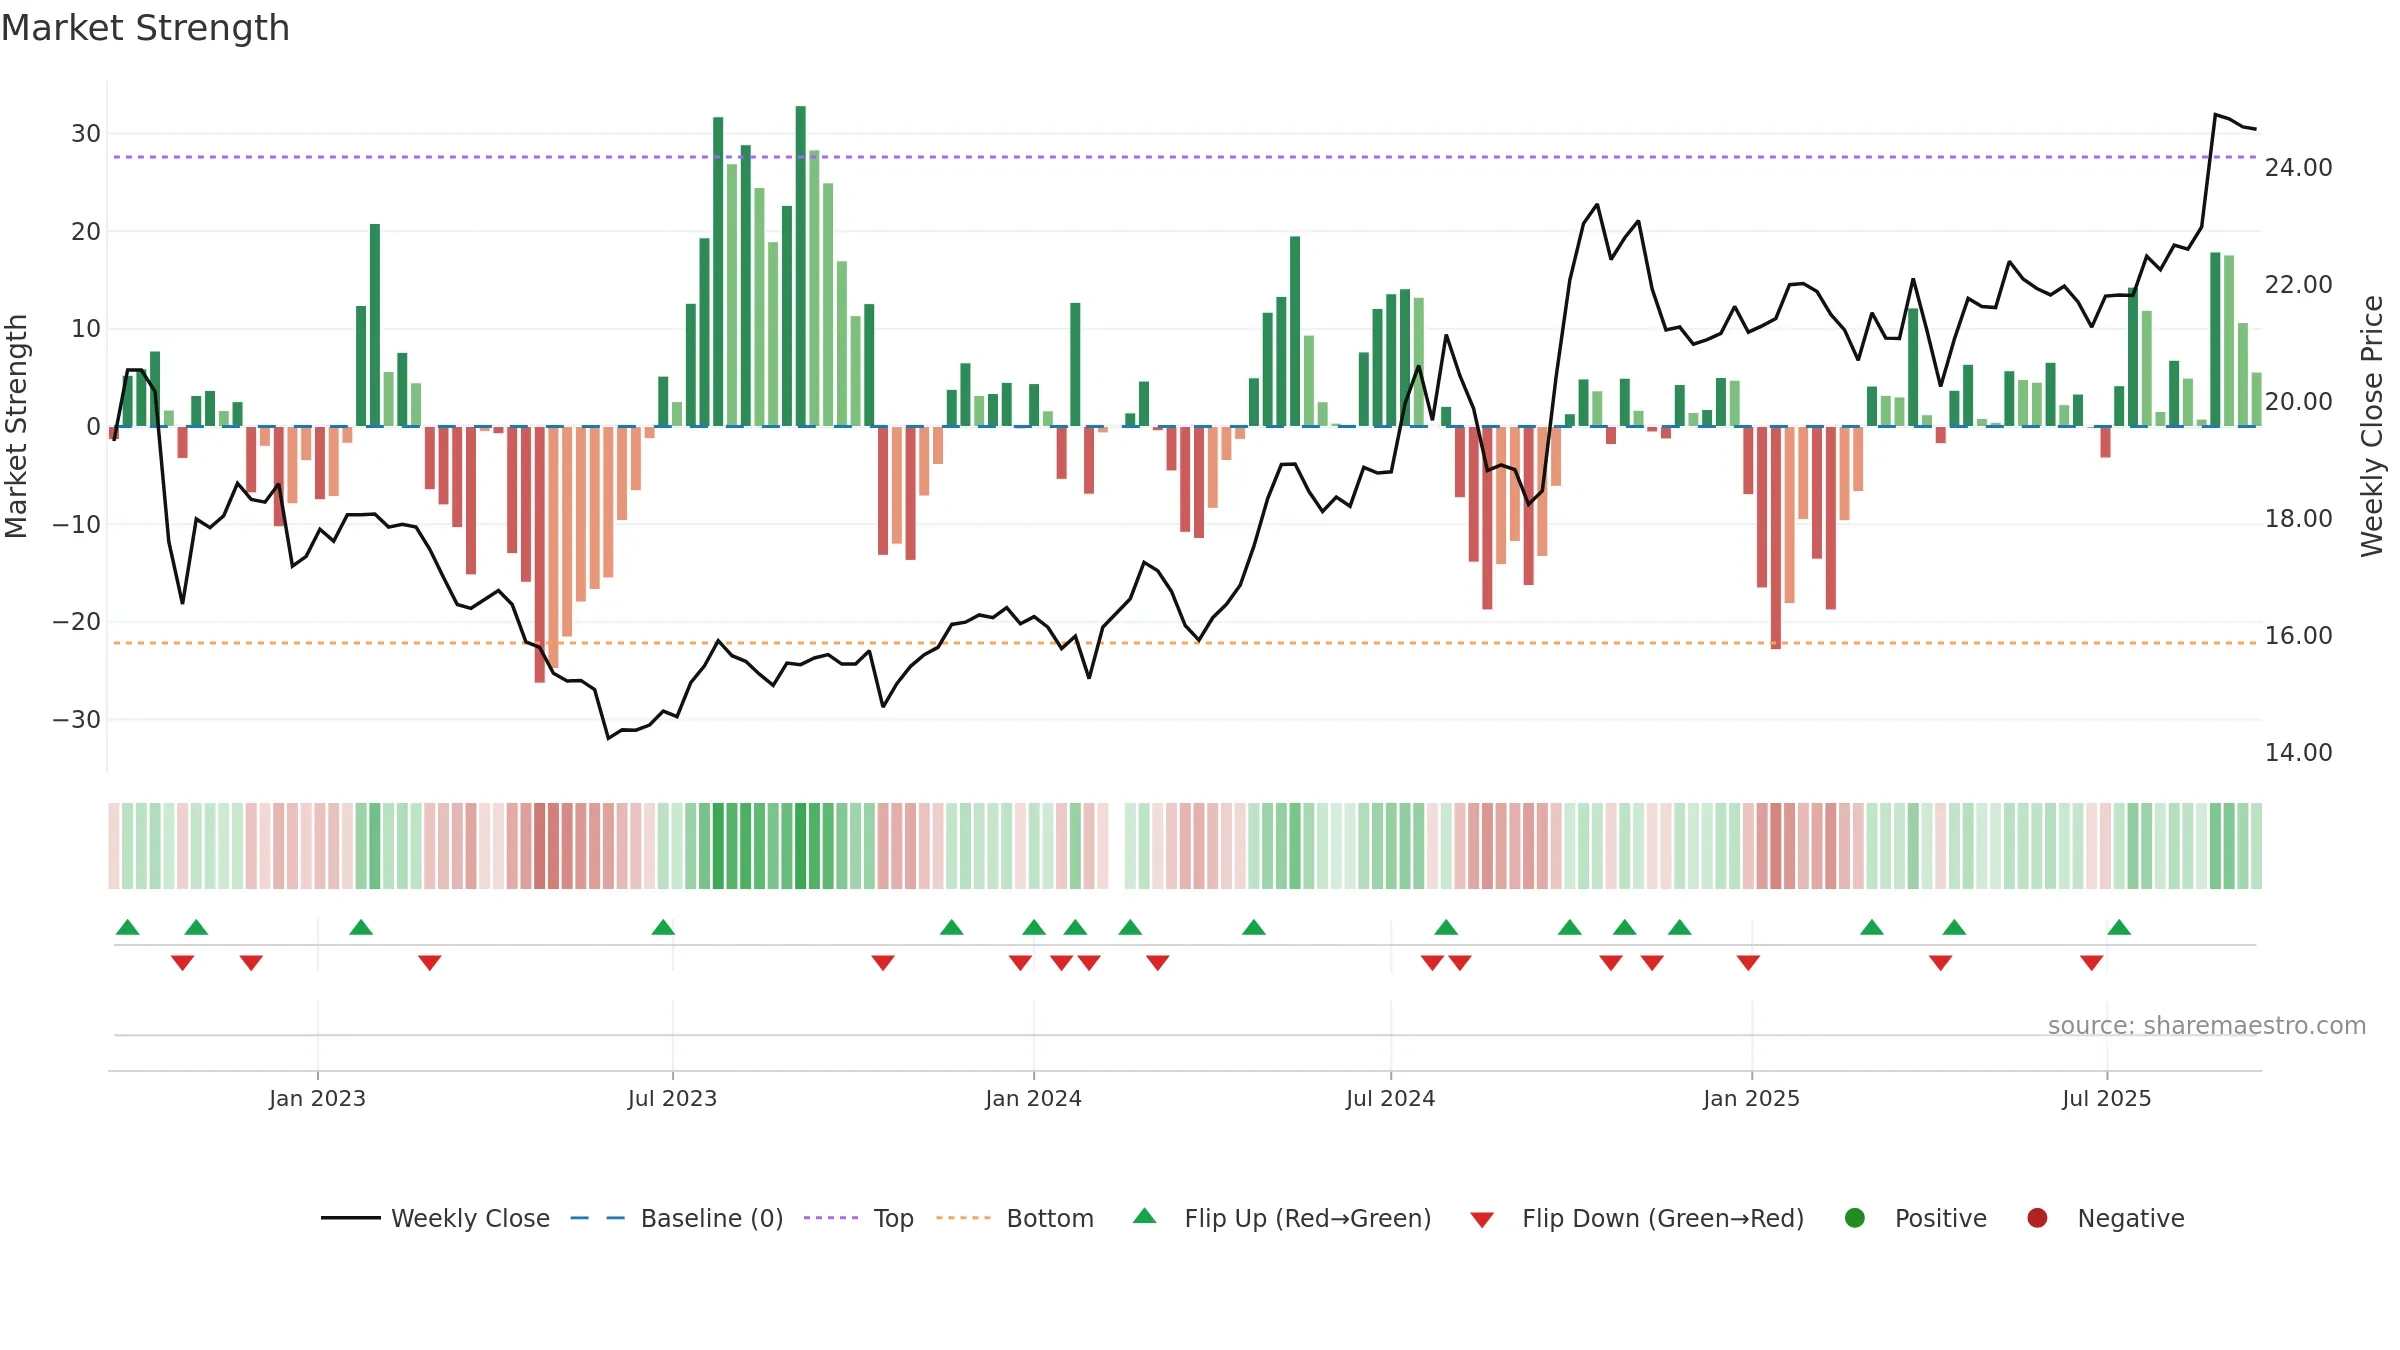This screenshot has height=1350, width=2400.
Task: Click the Flip Up marker just right of Jul 2025
Action: (2119, 927)
